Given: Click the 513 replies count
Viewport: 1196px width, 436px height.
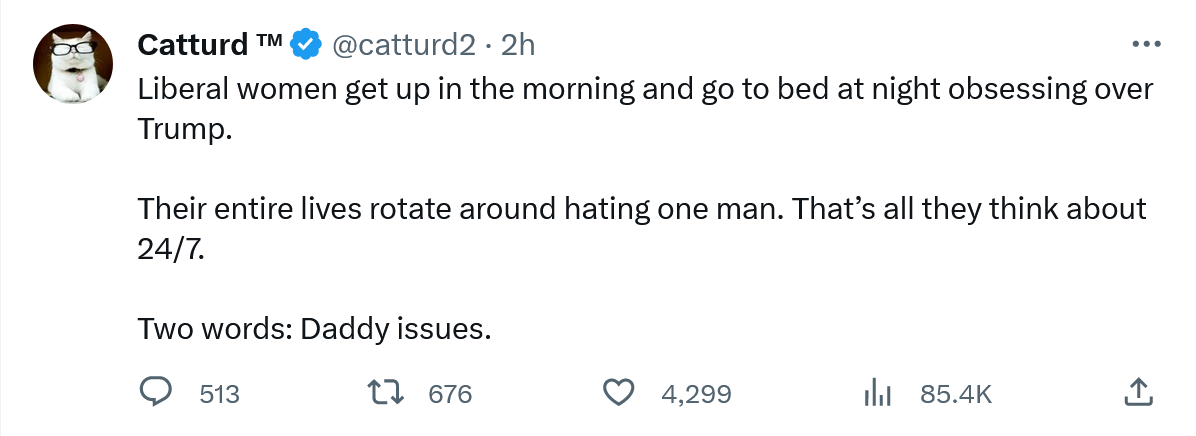Looking at the screenshot, I should click(220, 395).
